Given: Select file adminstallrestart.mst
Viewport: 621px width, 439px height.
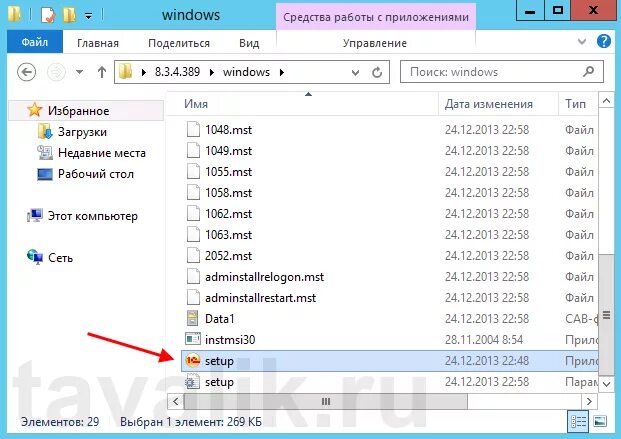Looking at the screenshot, I should point(260,298).
